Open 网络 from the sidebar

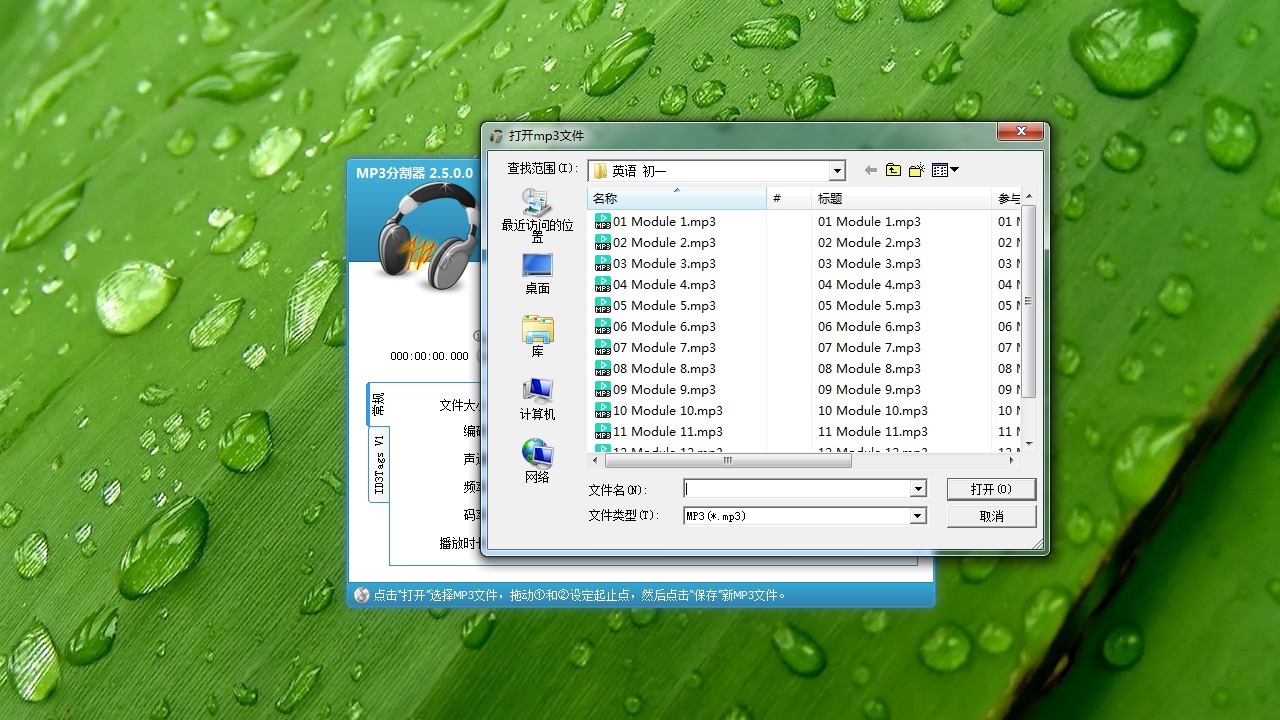pos(537,455)
